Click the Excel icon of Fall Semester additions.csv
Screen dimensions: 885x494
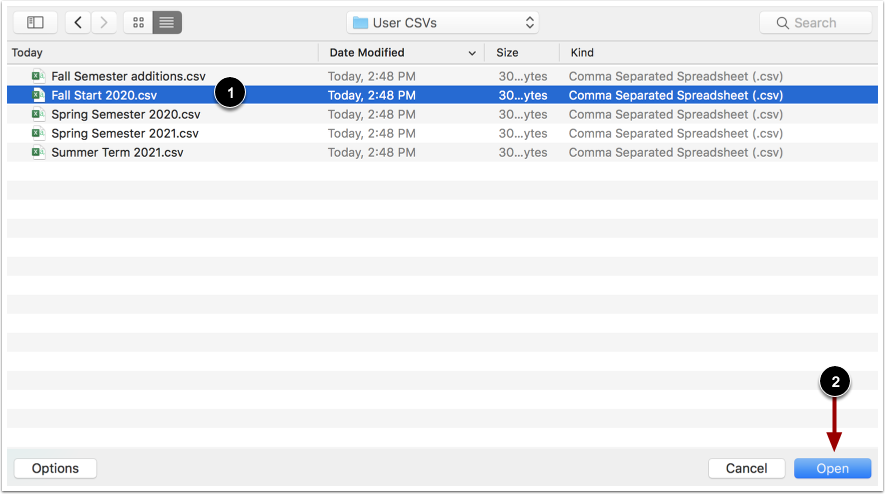pyautogui.click(x=38, y=76)
